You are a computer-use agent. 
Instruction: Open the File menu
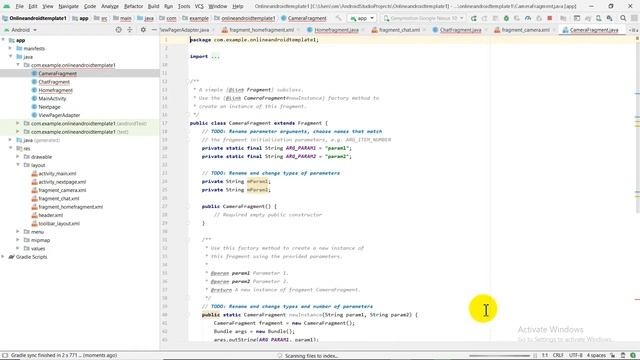pyautogui.click(x=19, y=6)
